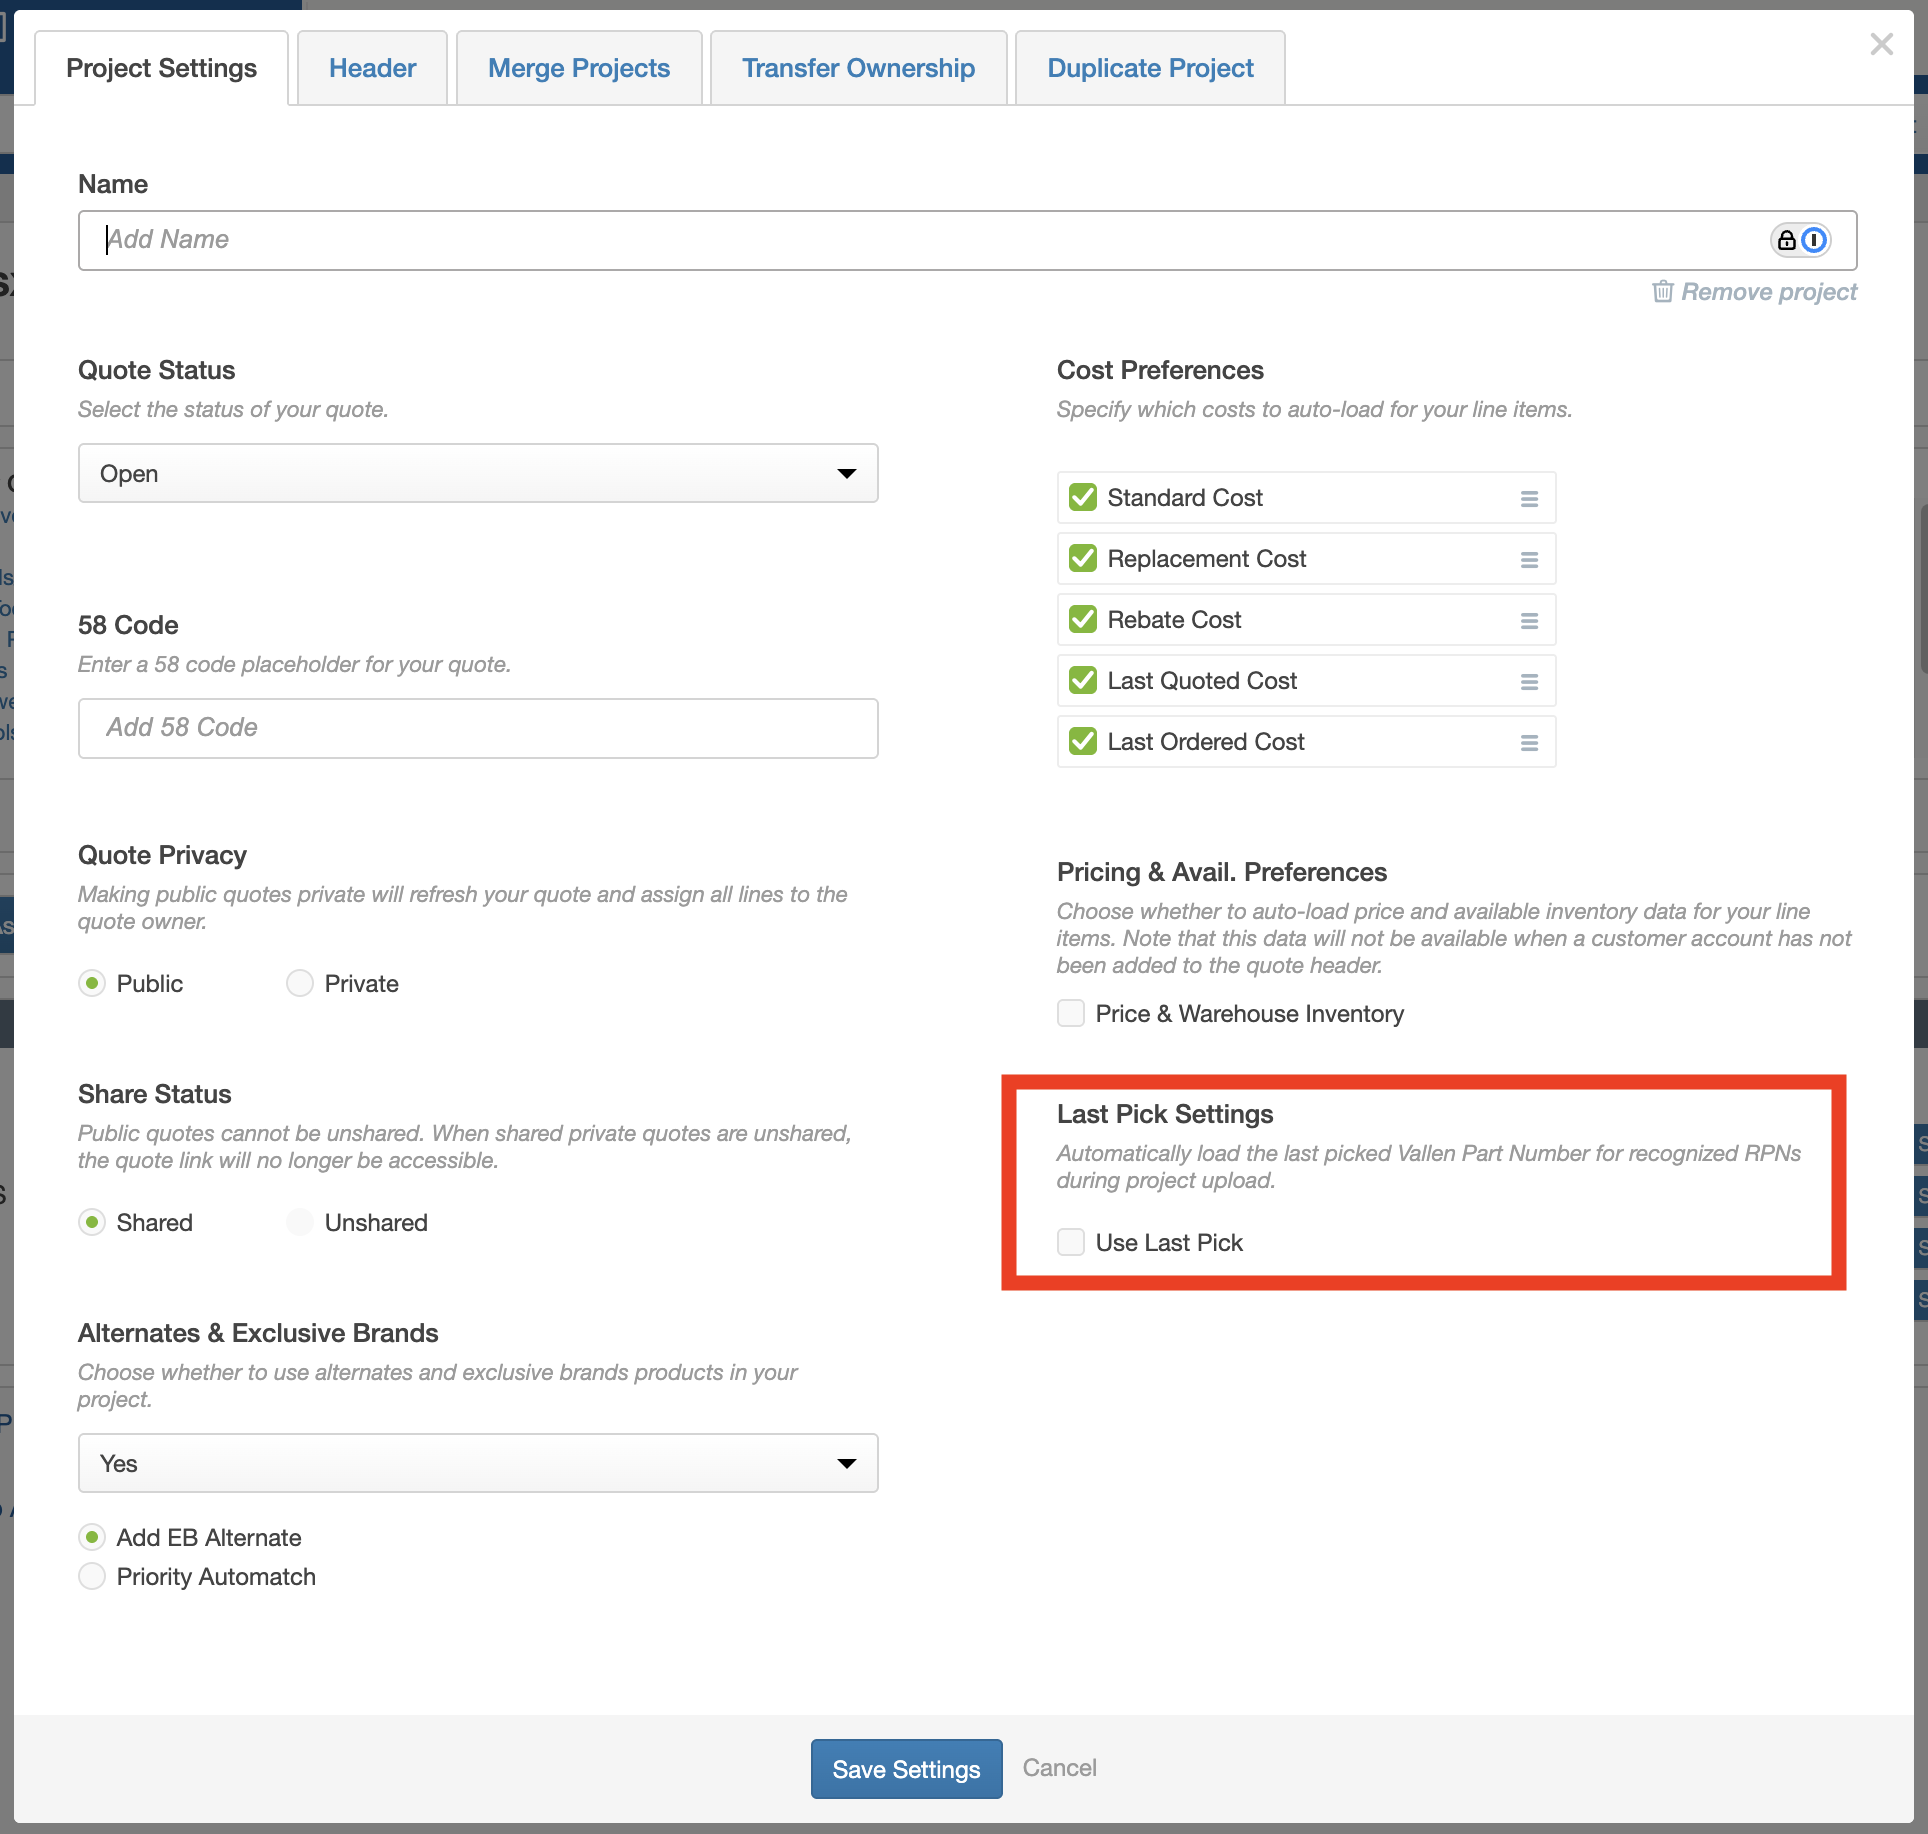Choose the Priority Automatch radio option
The height and width of the screenshot is (1834, 1928).
click(92, 1576)
